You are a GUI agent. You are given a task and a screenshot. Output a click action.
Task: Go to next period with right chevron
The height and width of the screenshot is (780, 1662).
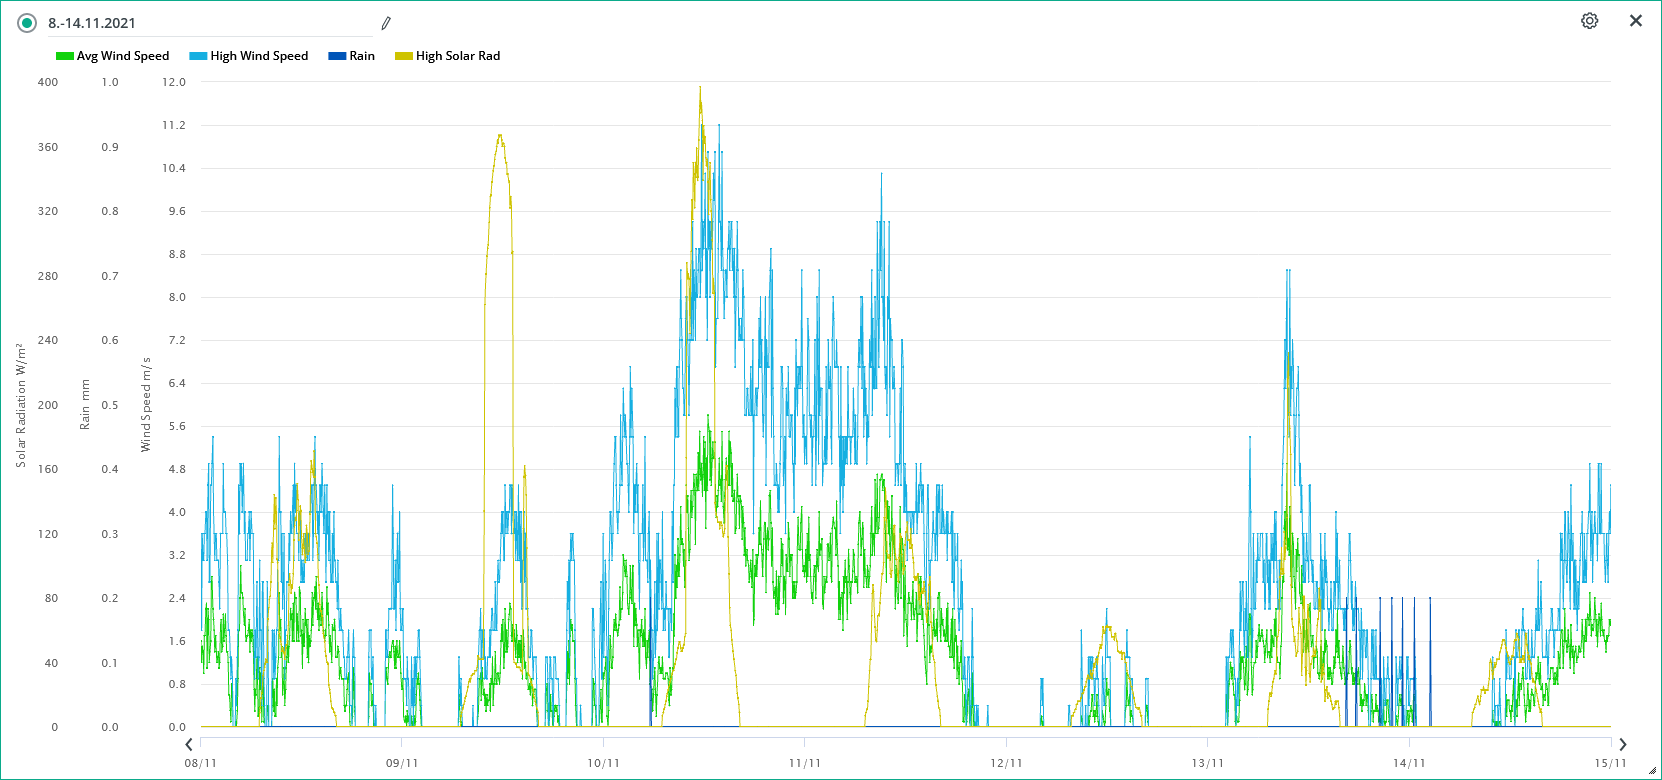(x=1623, y=744)
